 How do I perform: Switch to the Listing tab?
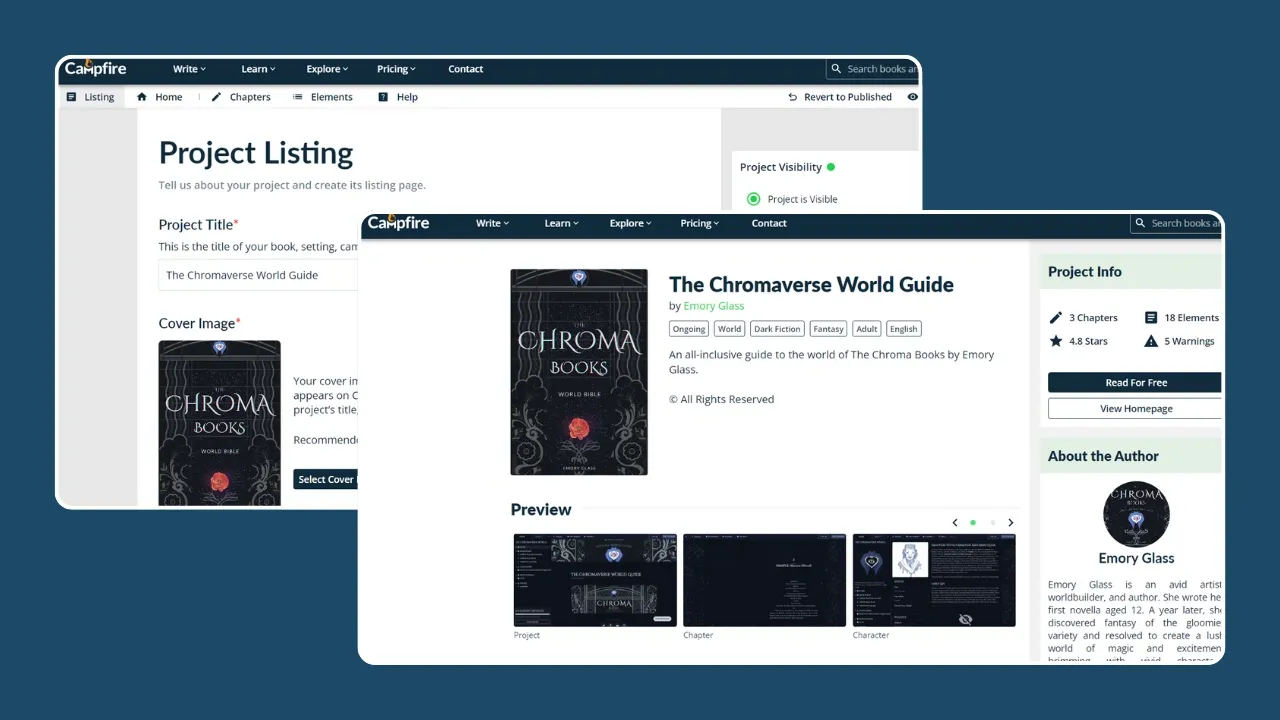[x=90, y=97]
